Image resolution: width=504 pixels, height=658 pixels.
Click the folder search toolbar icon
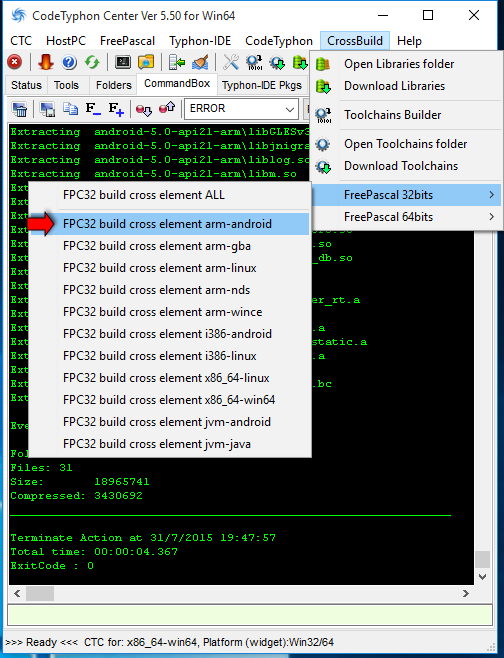pyautogui.click(x=146, y=63)
